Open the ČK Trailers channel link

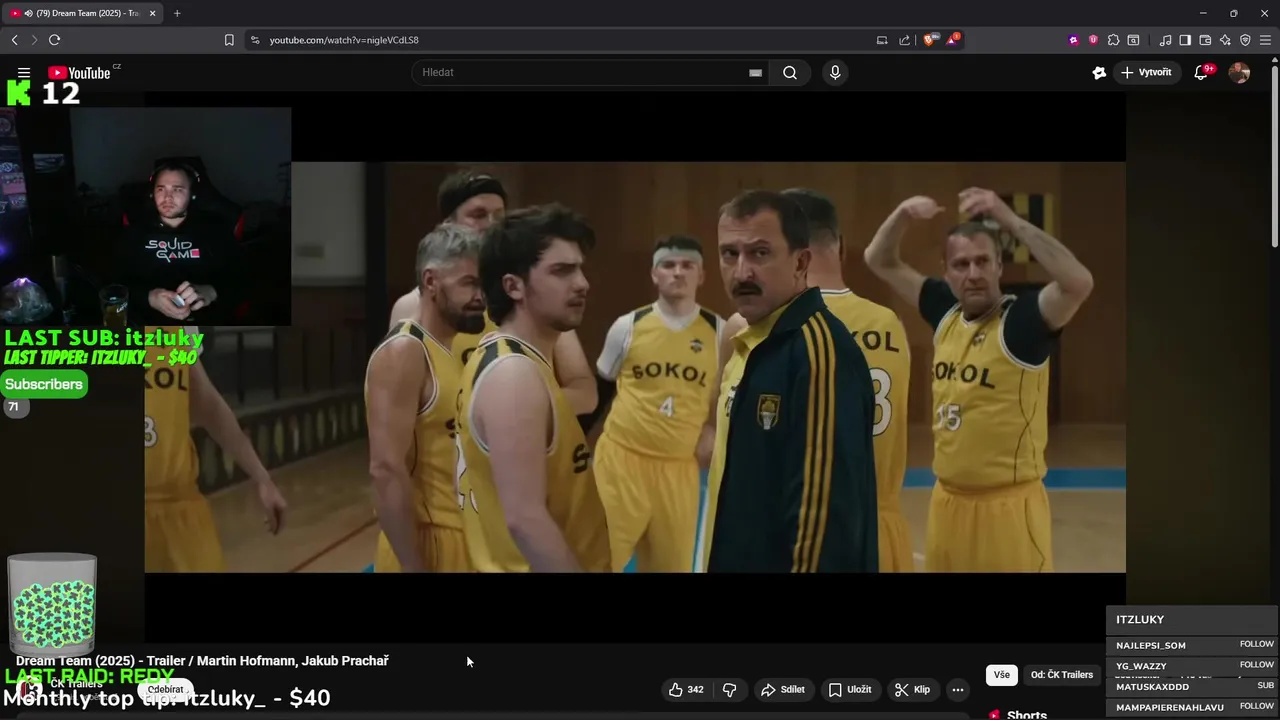tap(76, 684)
